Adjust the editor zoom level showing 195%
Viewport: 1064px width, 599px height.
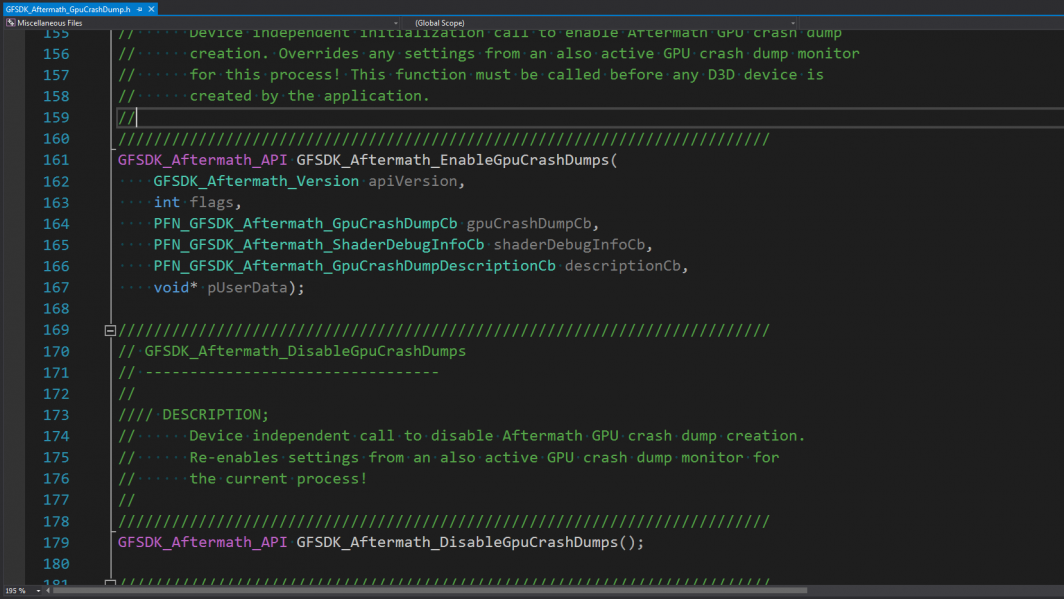15,590
